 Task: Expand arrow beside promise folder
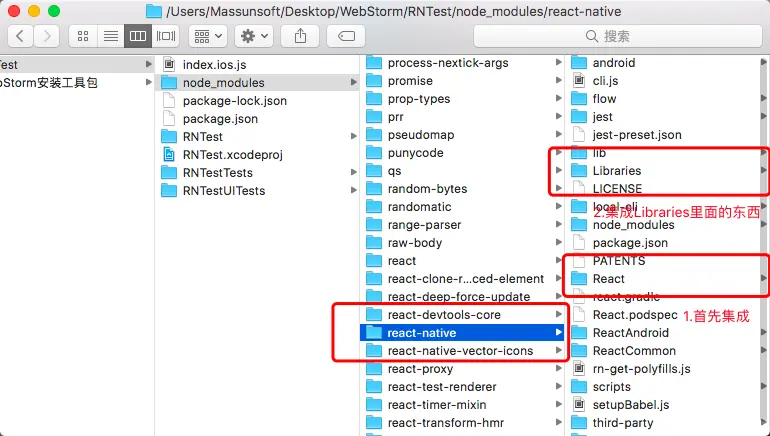tap(558, 80)
